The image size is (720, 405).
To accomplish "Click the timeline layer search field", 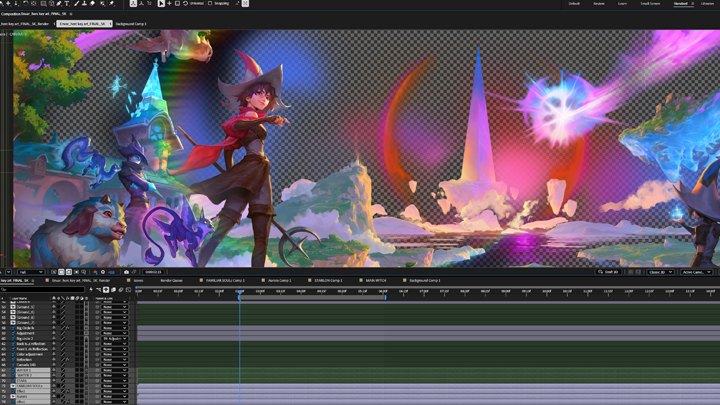I will [x=43, y=289].
